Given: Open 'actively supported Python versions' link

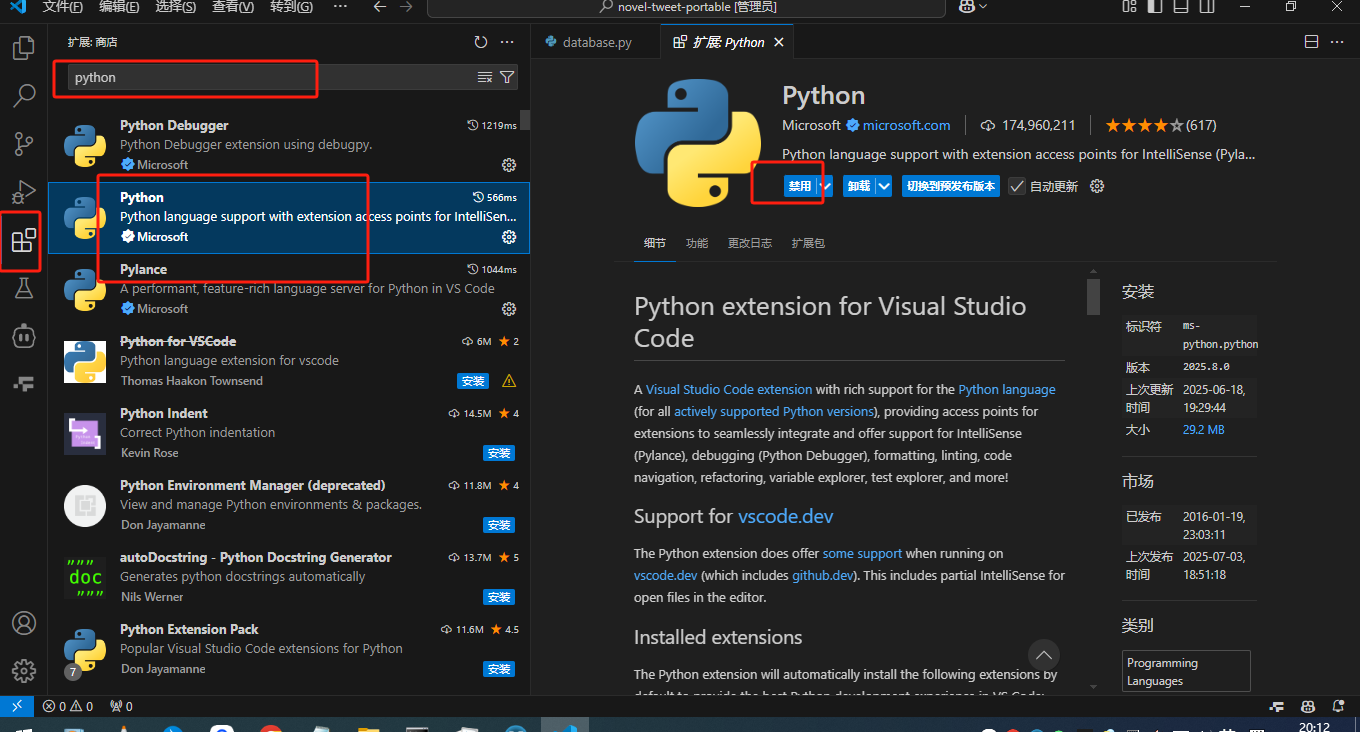Looking at the screenshot, I should [774, 411].
